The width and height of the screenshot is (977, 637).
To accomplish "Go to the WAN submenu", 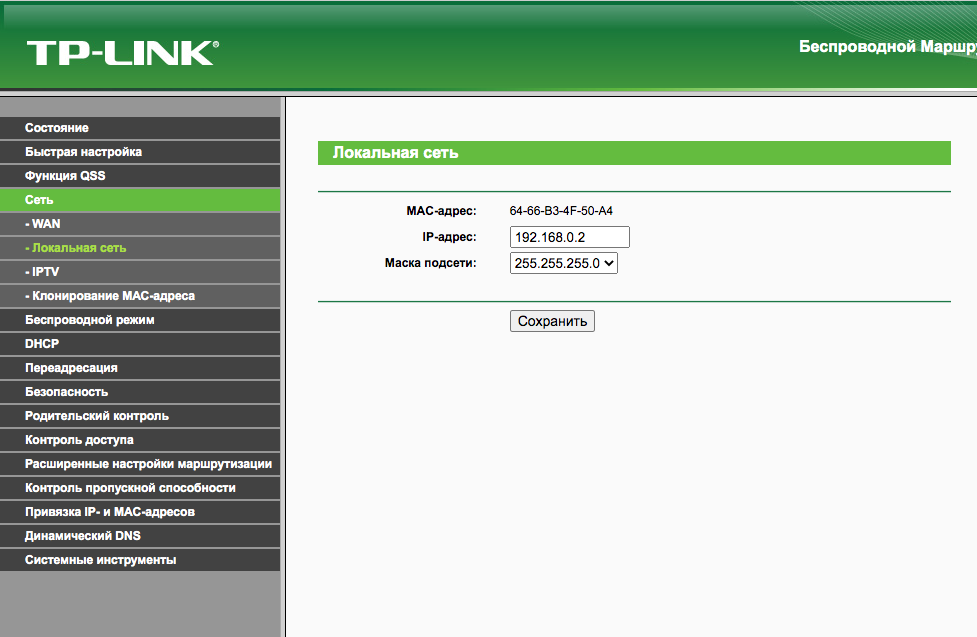I will [140, 224].
